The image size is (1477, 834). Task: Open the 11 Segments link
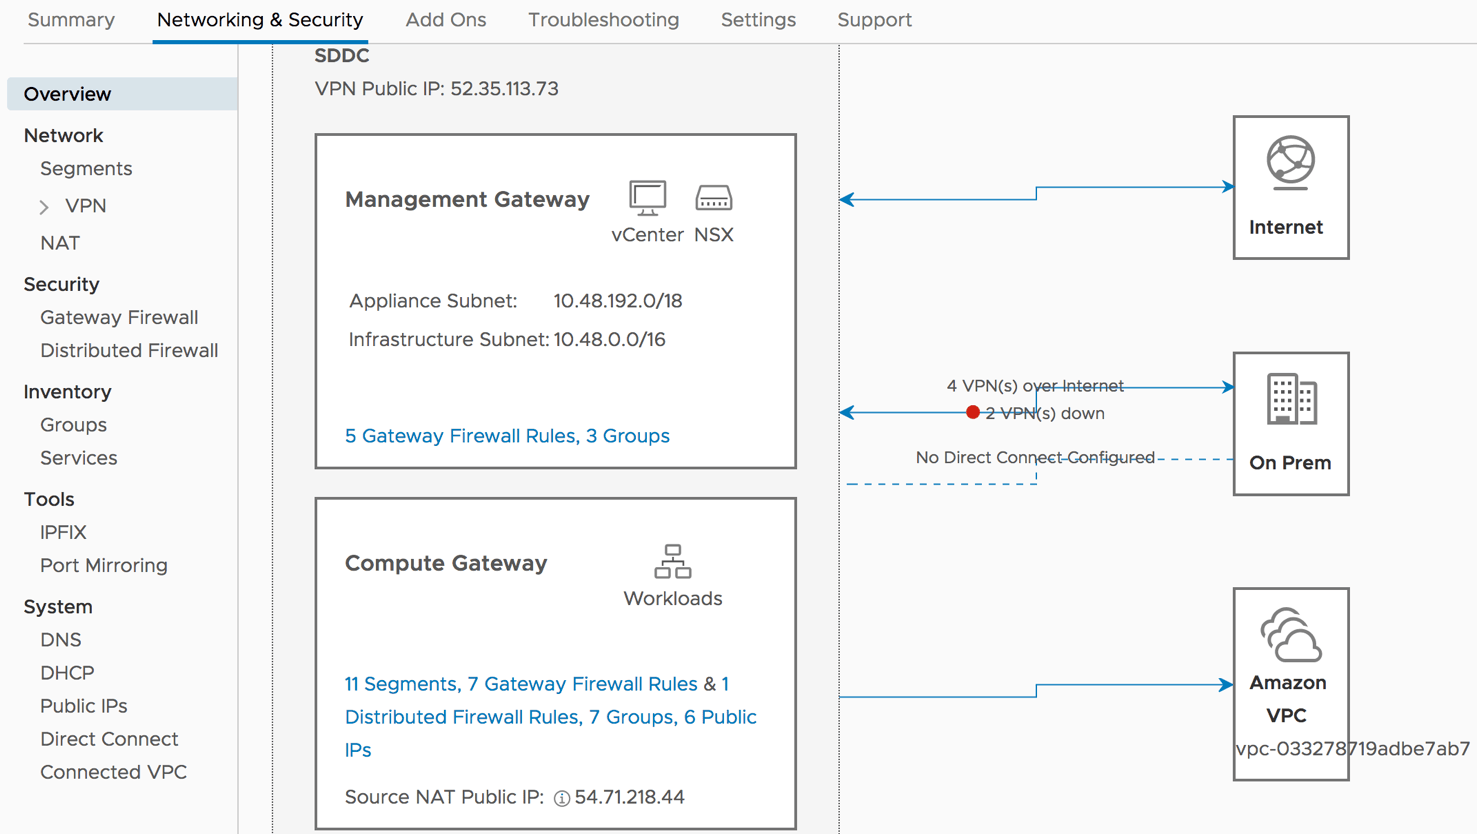click(x=400, y=684)
